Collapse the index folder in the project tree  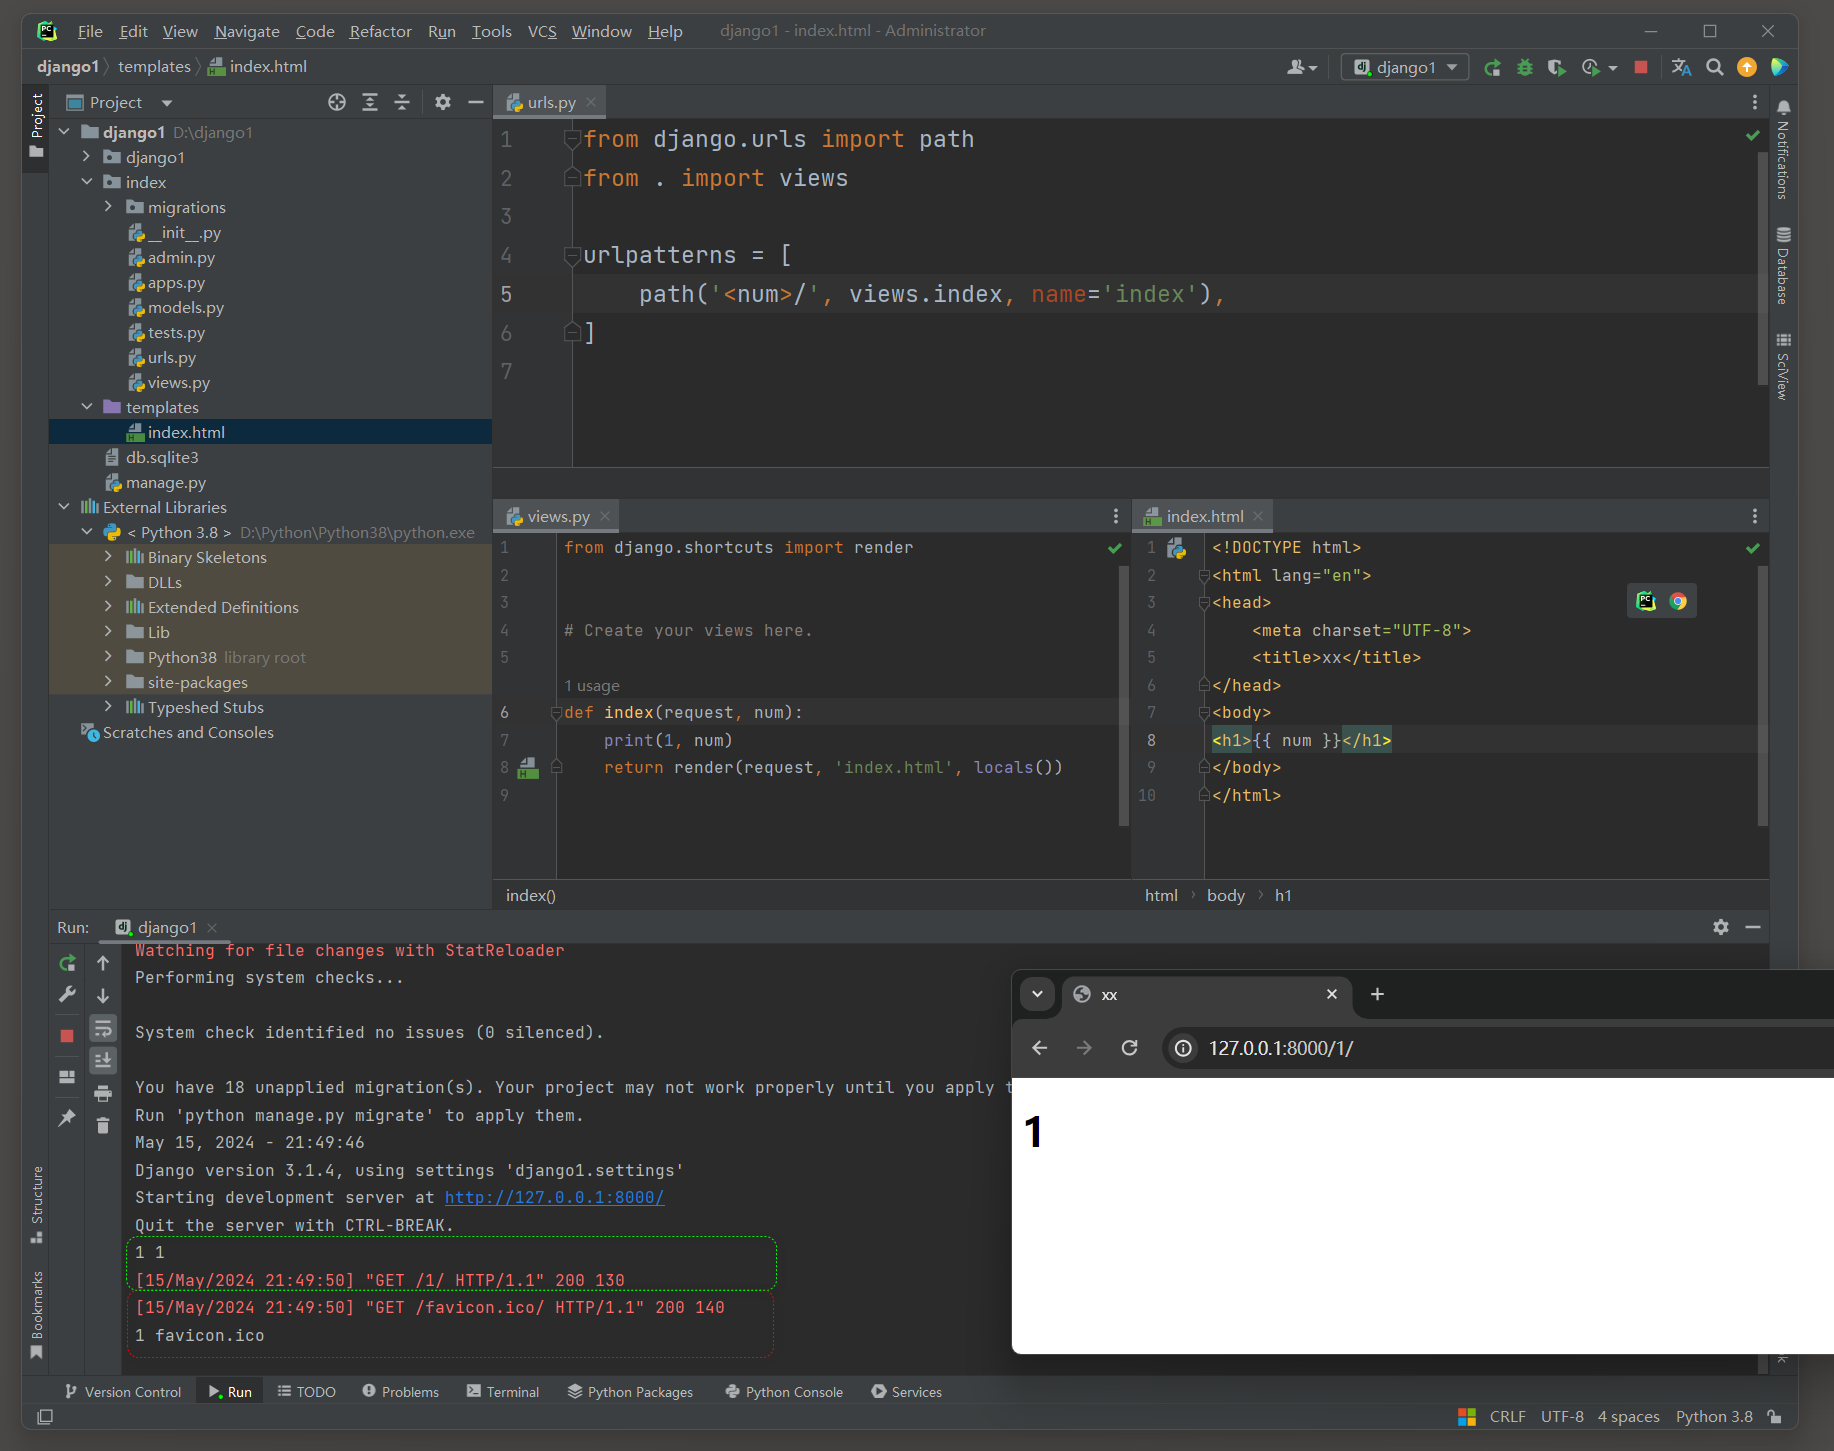[x=87, y=182]
